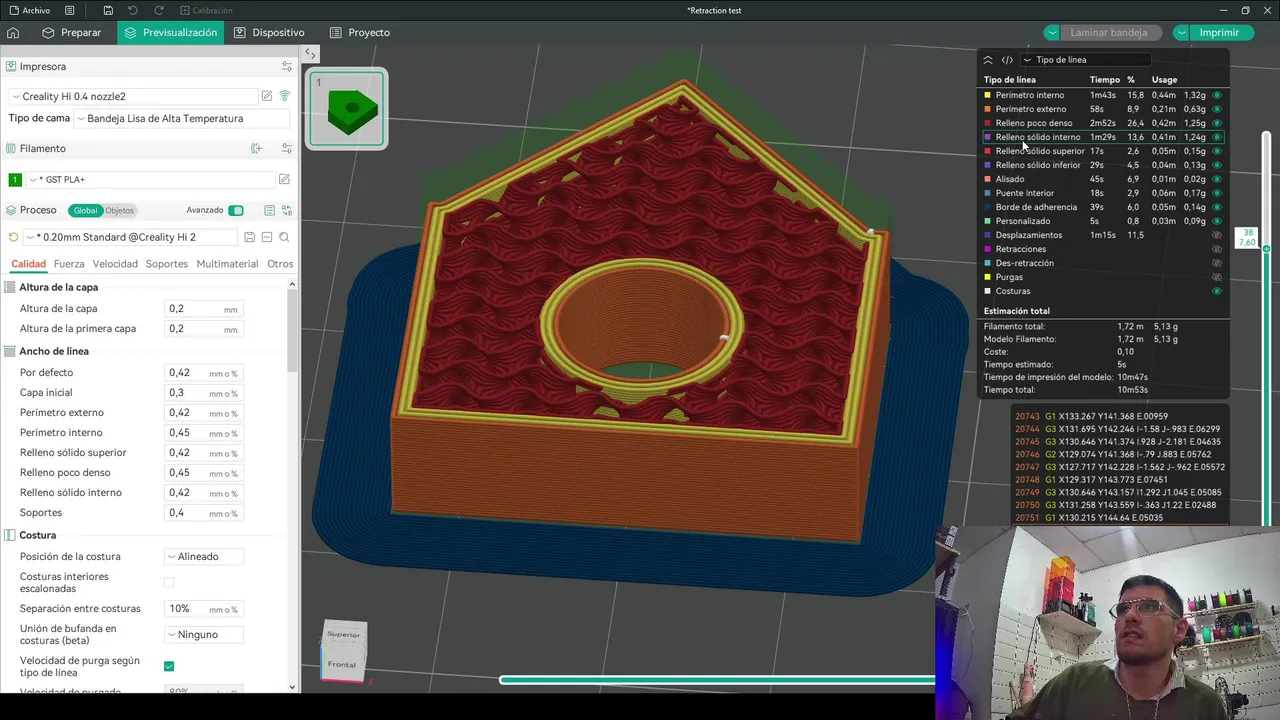The height and width of the screenshot is (720, 1280).
Task: Open the GST PLA+ filament dropdown
Action: 150,179
